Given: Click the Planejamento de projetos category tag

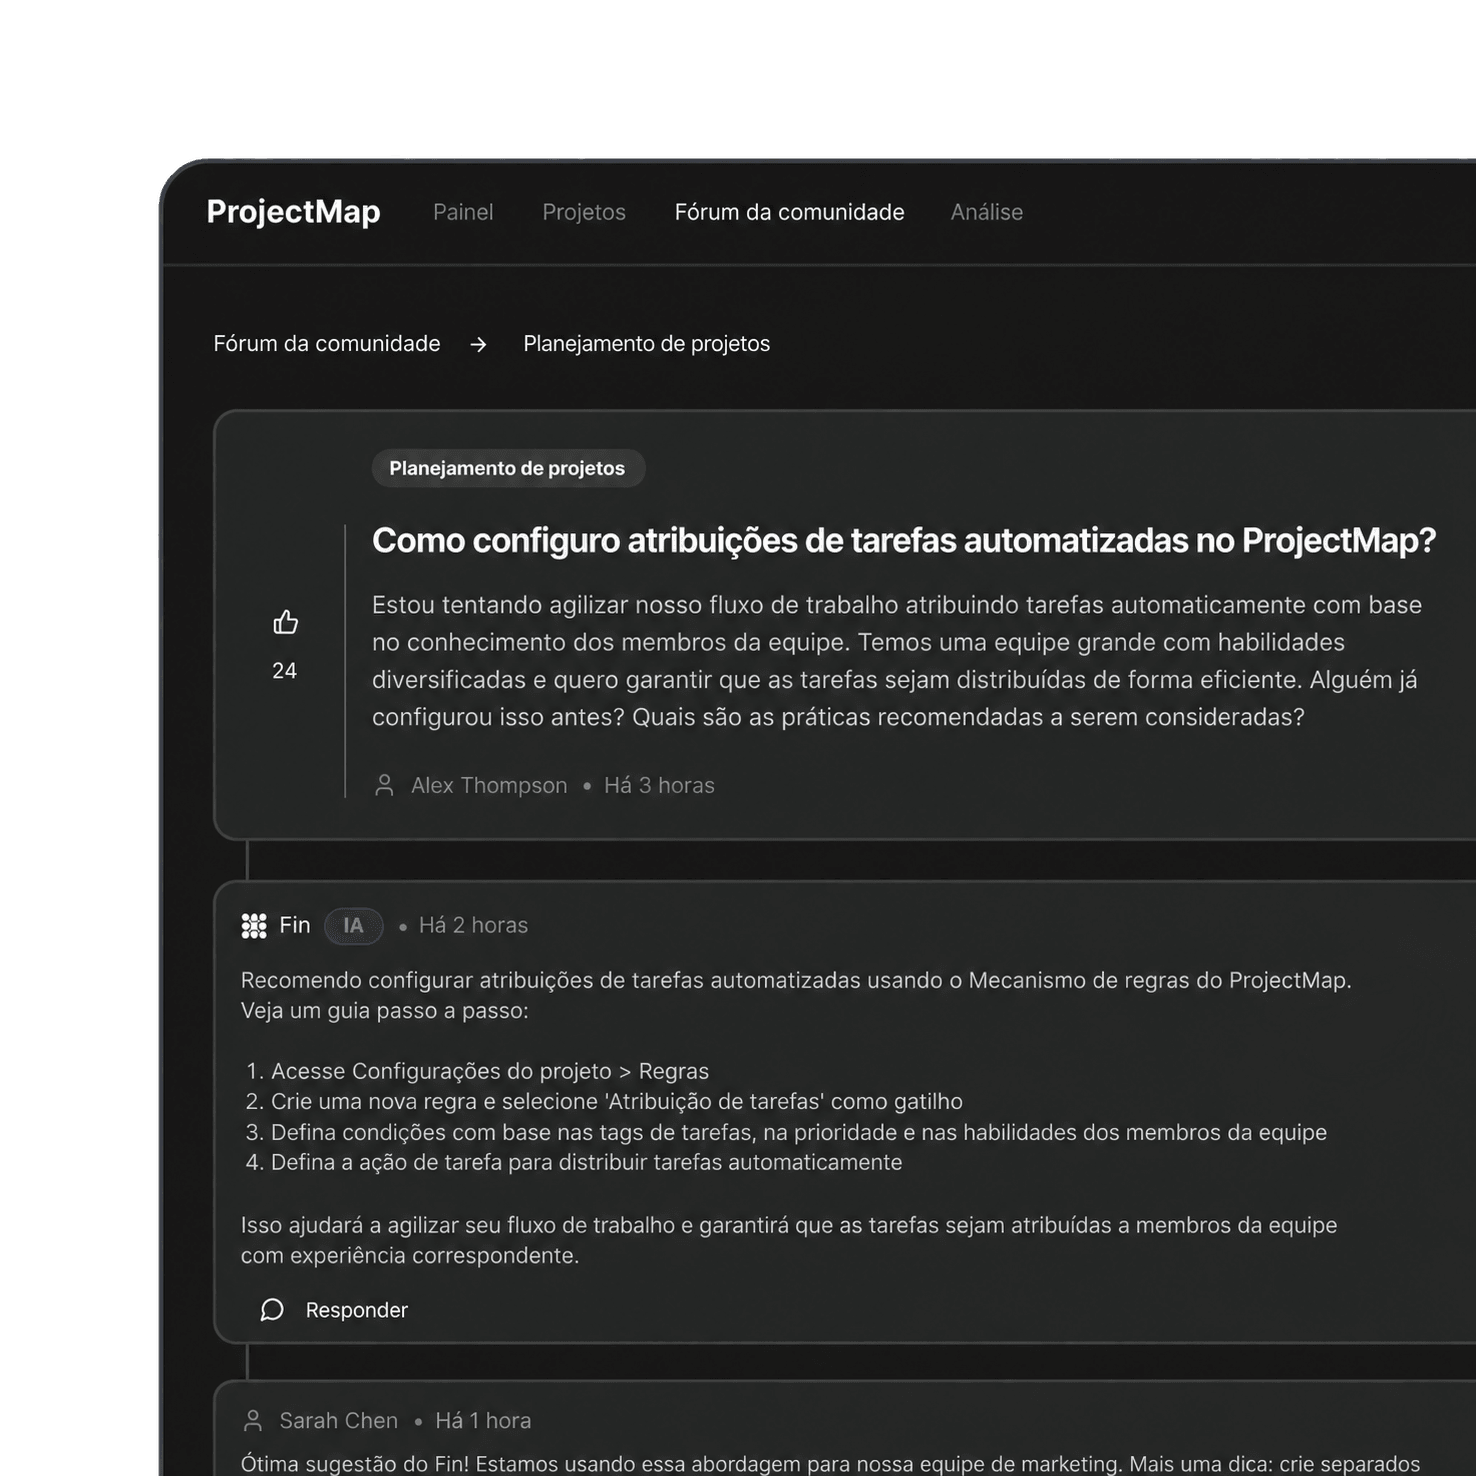Looking at the screenshot, I should tap(508, 468).
